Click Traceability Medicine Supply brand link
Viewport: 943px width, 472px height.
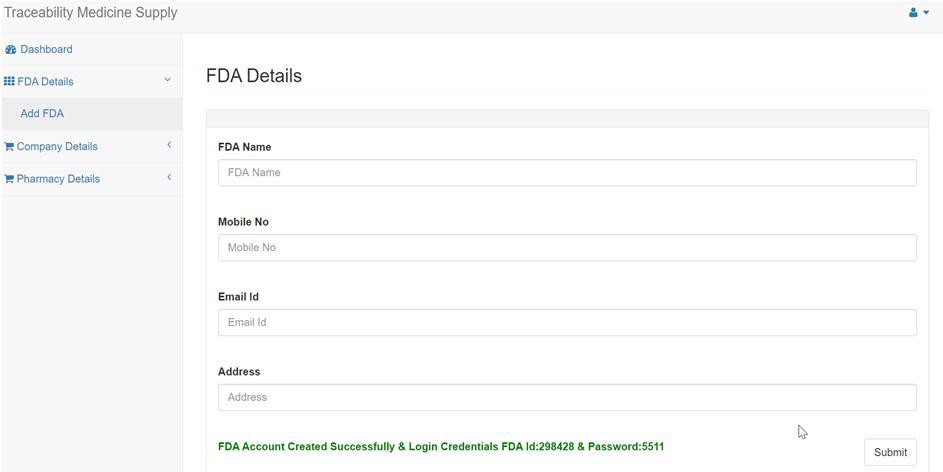[x=91, y=13]
